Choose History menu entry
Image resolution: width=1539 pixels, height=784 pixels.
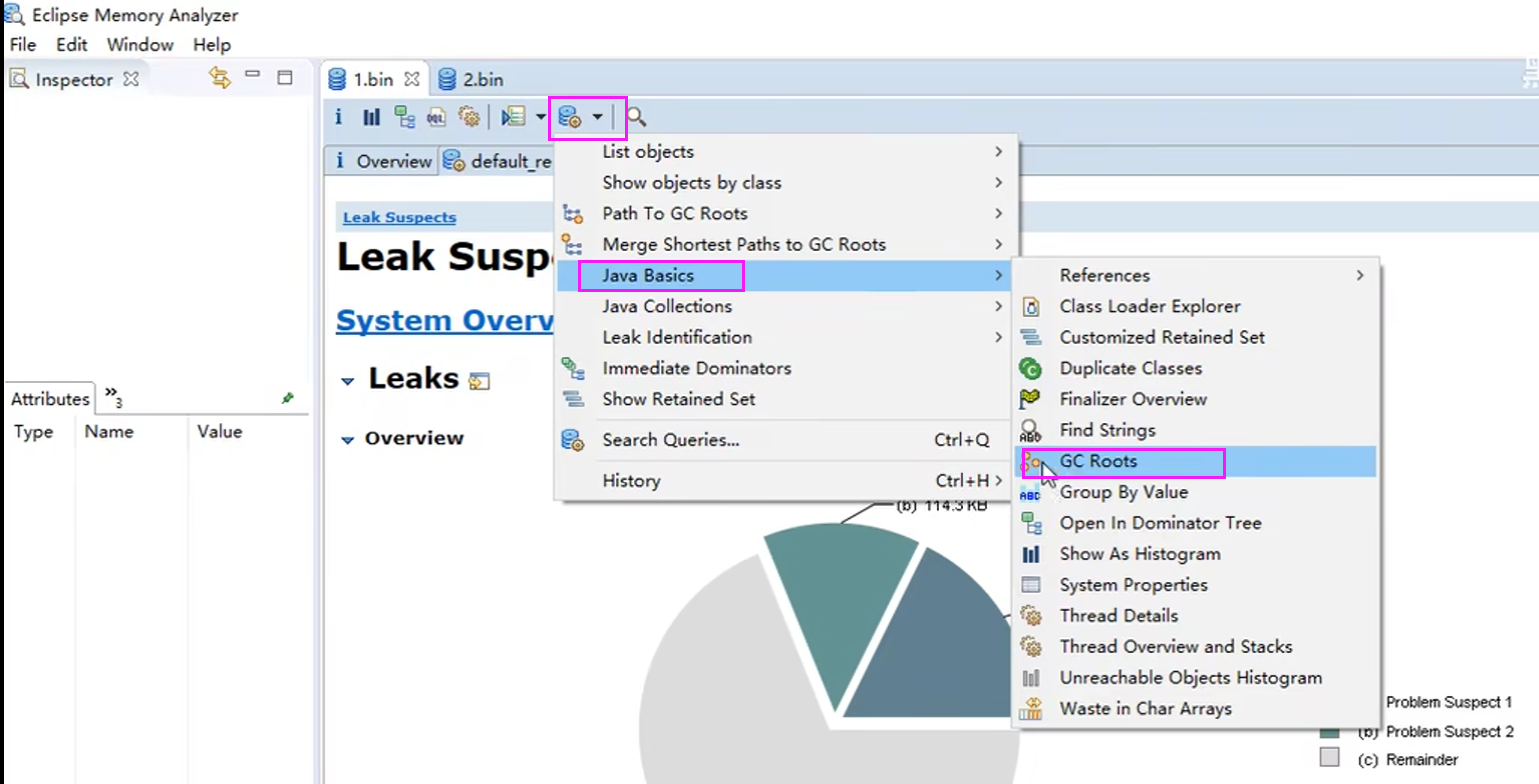point(782,481)
